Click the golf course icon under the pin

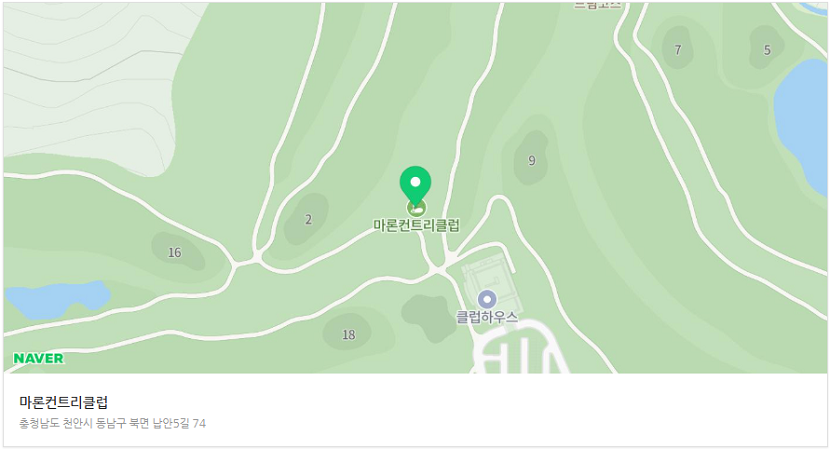coord(416,208)
